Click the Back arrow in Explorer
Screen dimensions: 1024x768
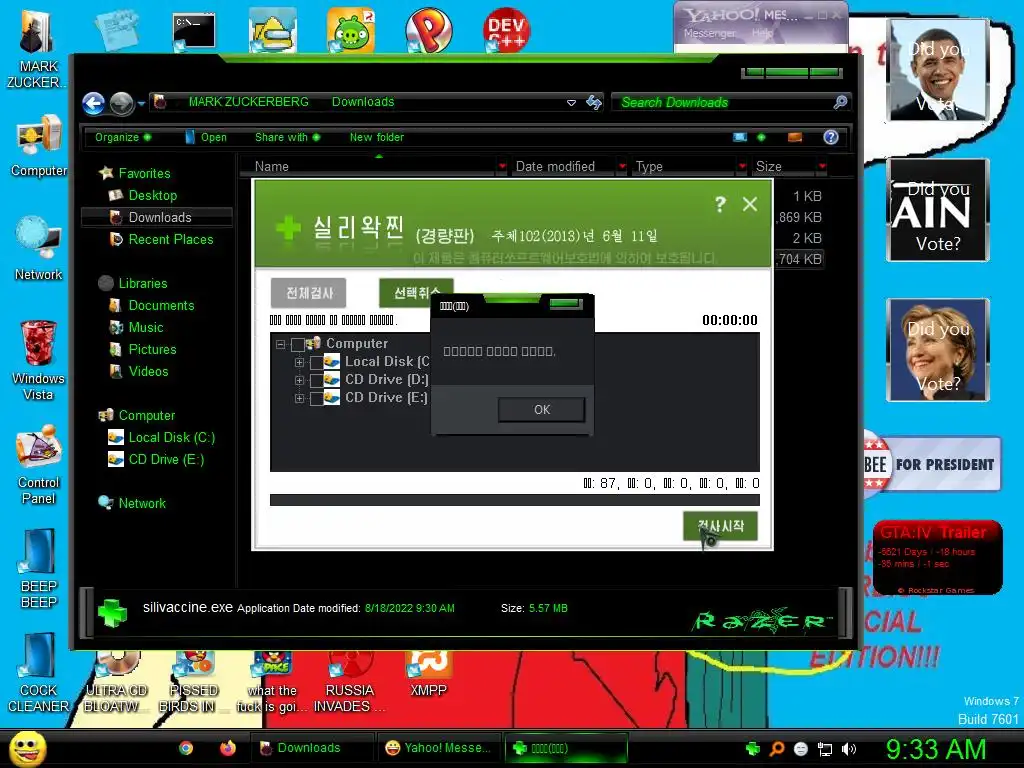(x=93, y=103)
